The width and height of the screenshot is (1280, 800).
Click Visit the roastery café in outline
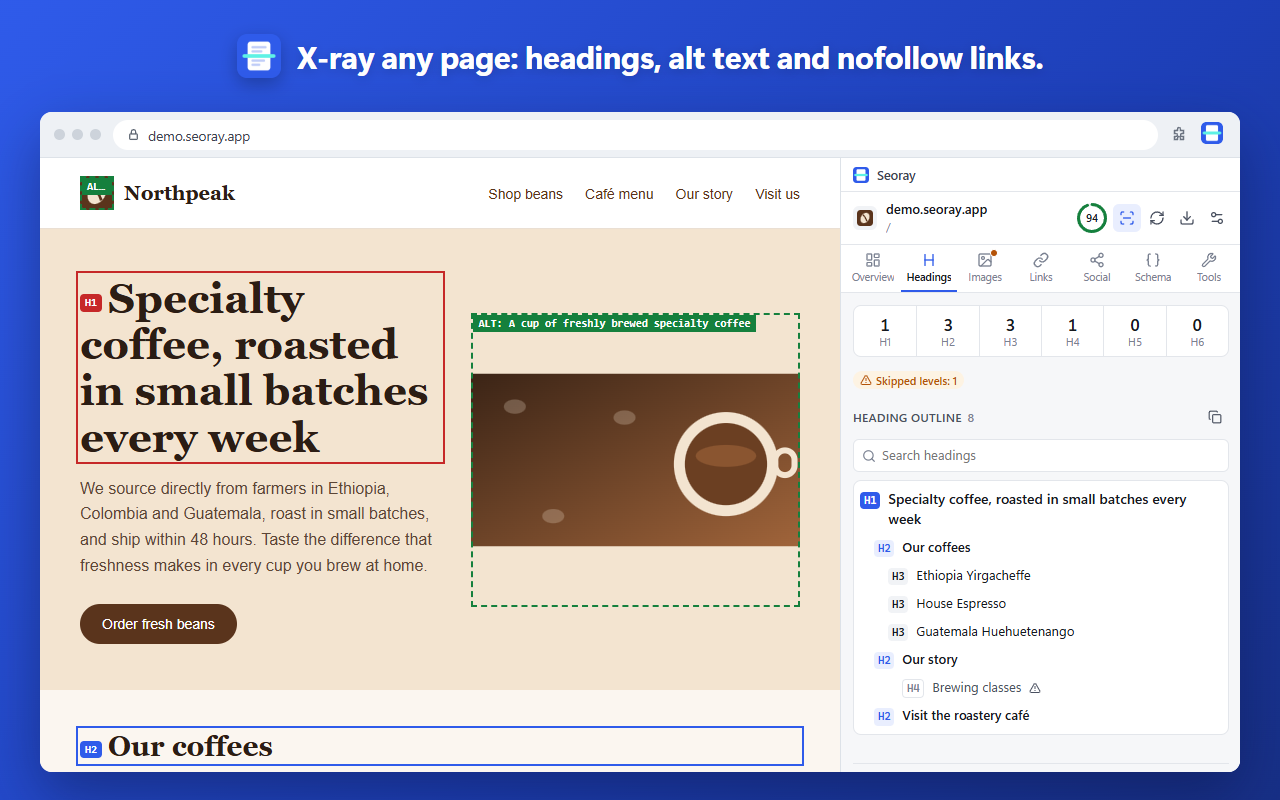point(1041,716)
